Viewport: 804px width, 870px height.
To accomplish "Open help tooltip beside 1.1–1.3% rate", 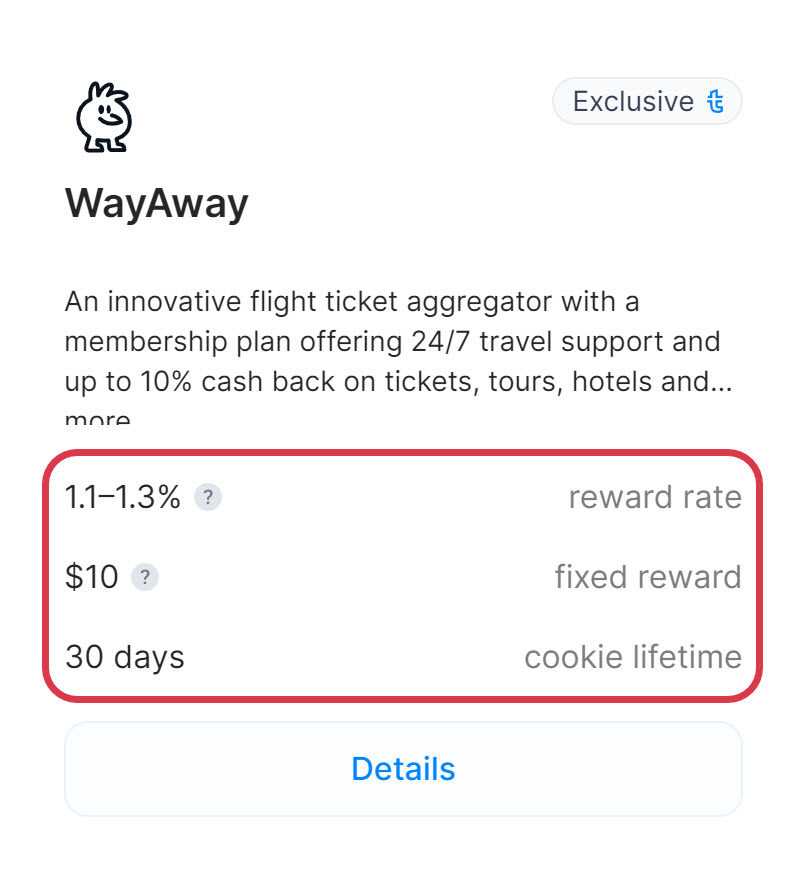I will click(x=207, y=497).
